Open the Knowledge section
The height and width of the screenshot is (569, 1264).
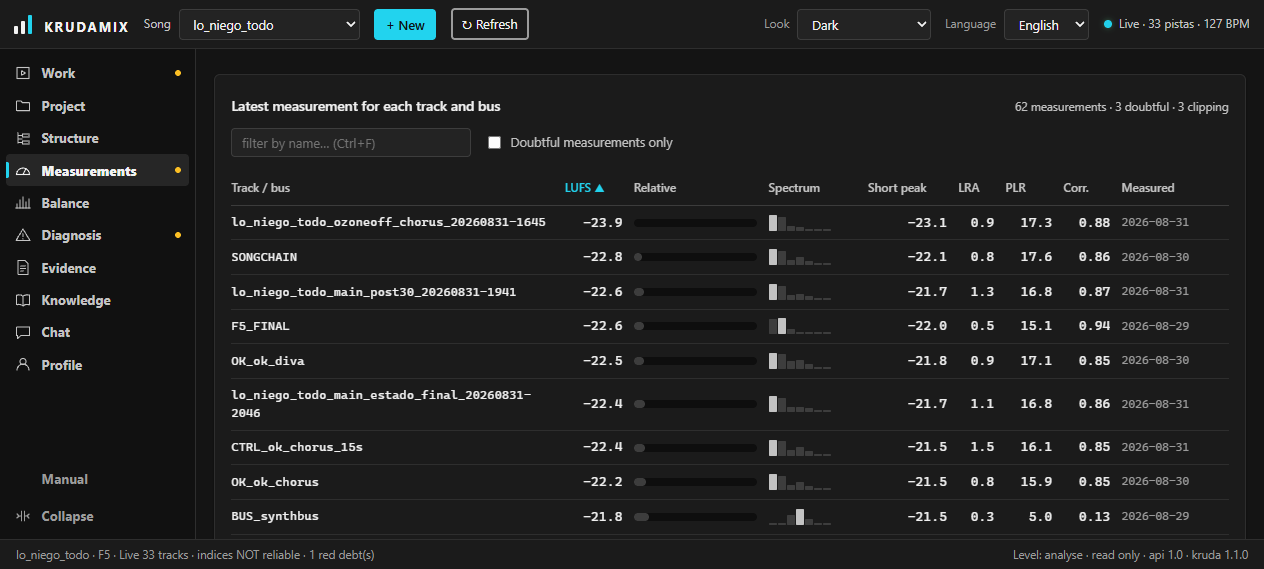coord(97,300)
